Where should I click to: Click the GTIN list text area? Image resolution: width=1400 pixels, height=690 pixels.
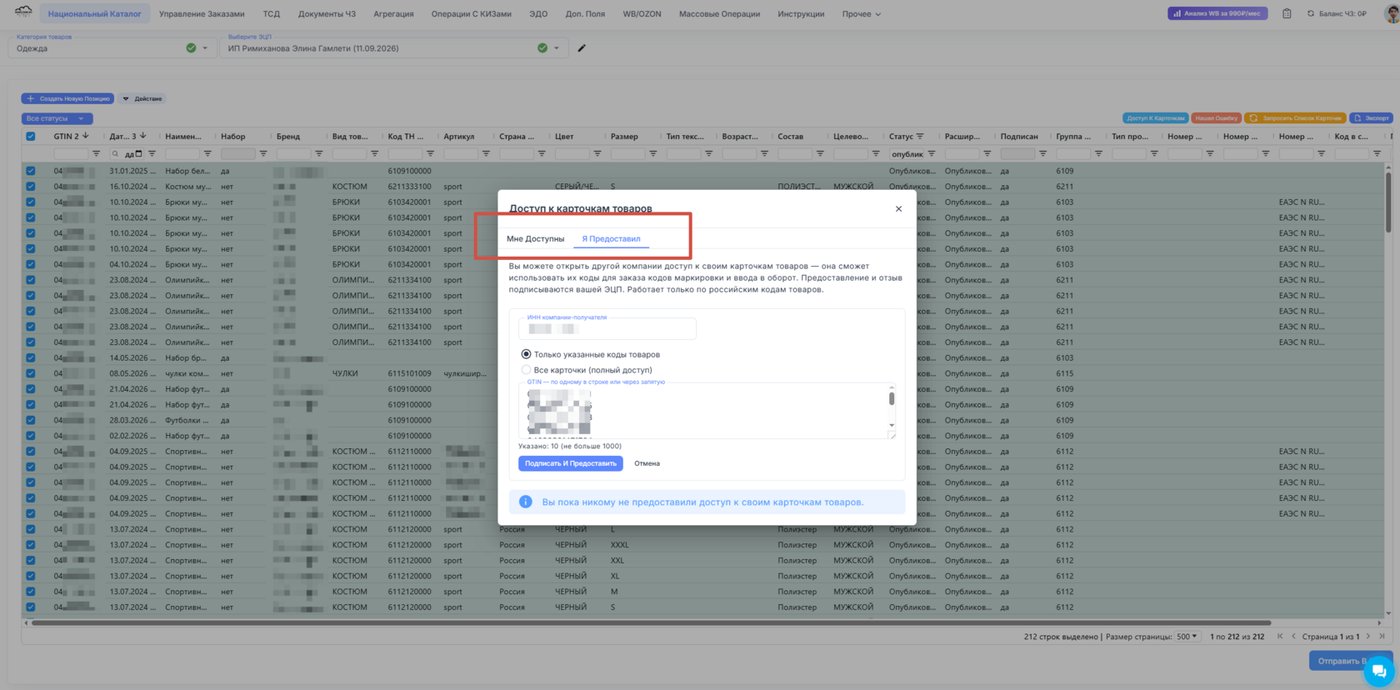click(x=706, y=410)
